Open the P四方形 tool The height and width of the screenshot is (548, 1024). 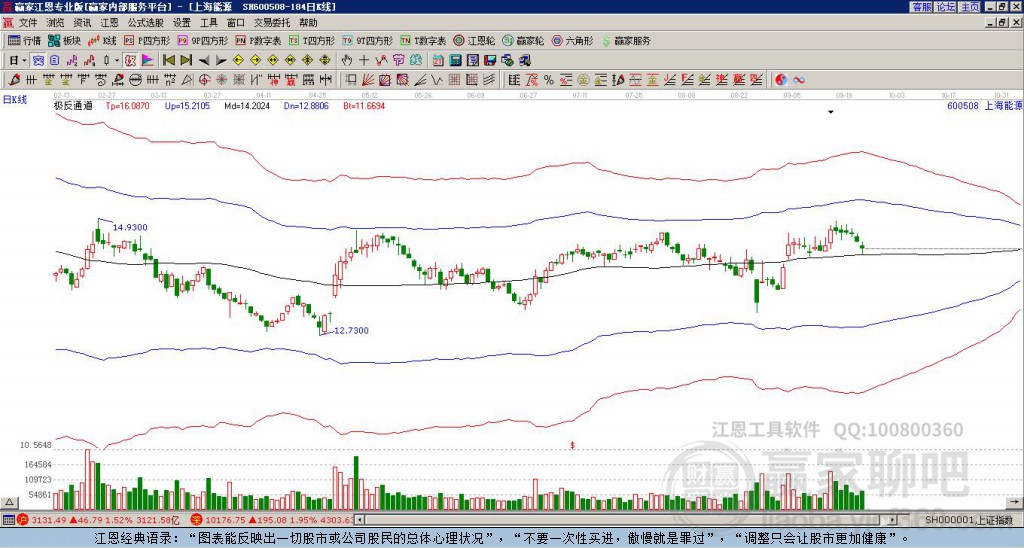point(147,40)
